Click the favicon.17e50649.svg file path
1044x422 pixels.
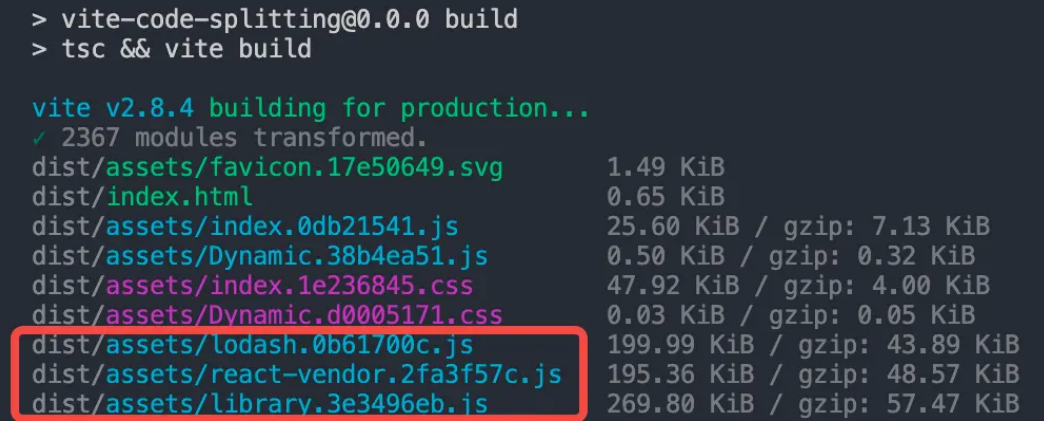click(267, 168)
